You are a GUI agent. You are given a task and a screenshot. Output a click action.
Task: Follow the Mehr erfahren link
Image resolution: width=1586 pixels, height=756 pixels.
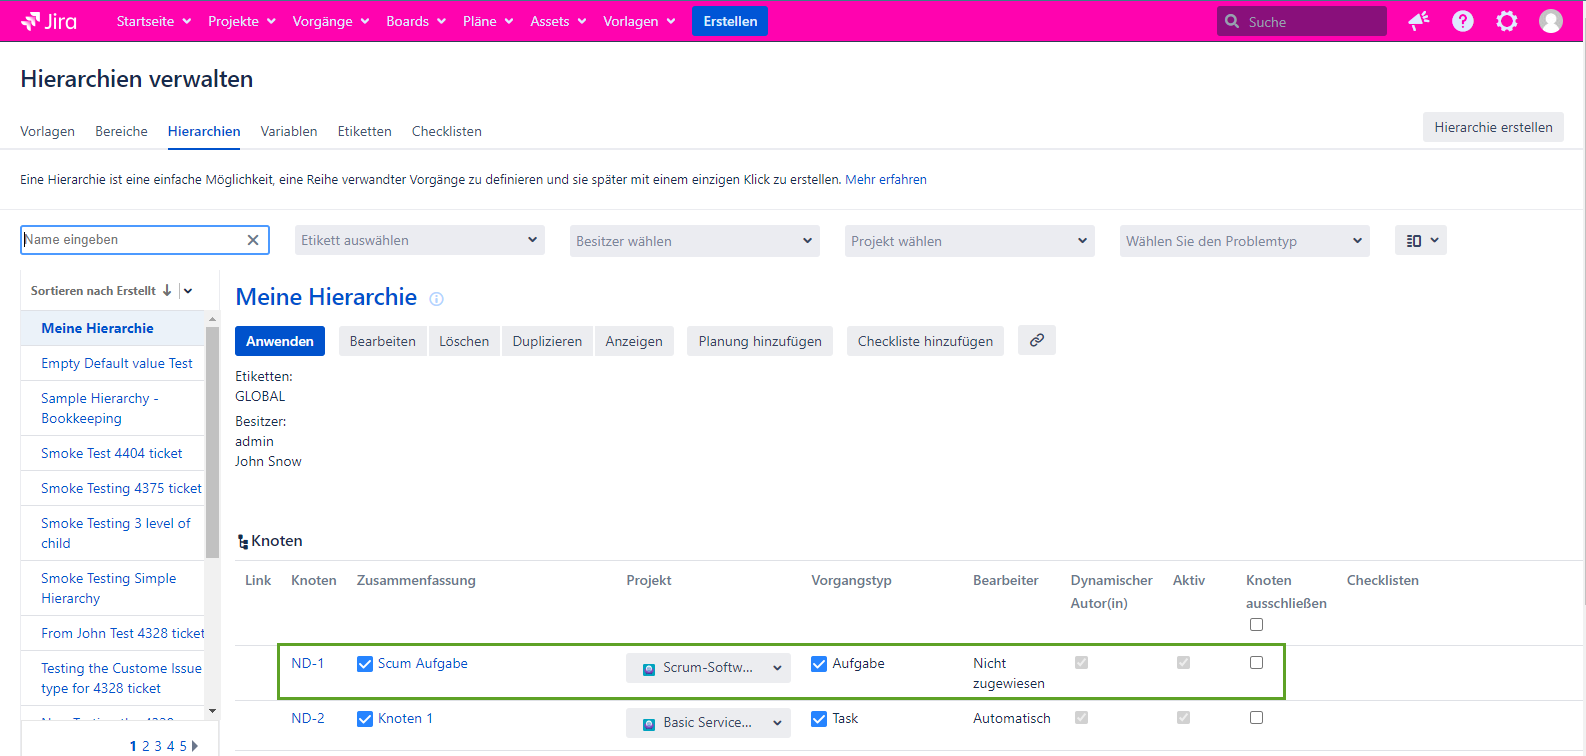[x=885, y=180]
